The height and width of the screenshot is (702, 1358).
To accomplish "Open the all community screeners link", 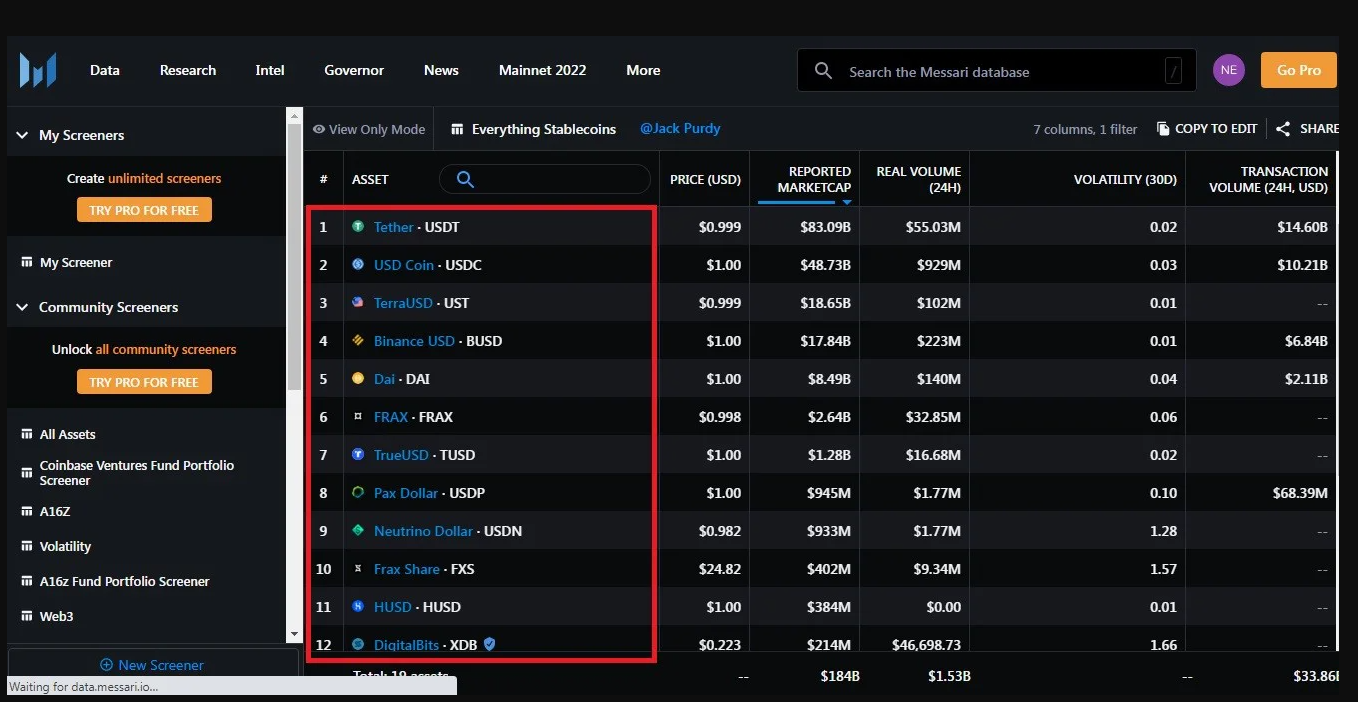I will [x=166, y=350].
